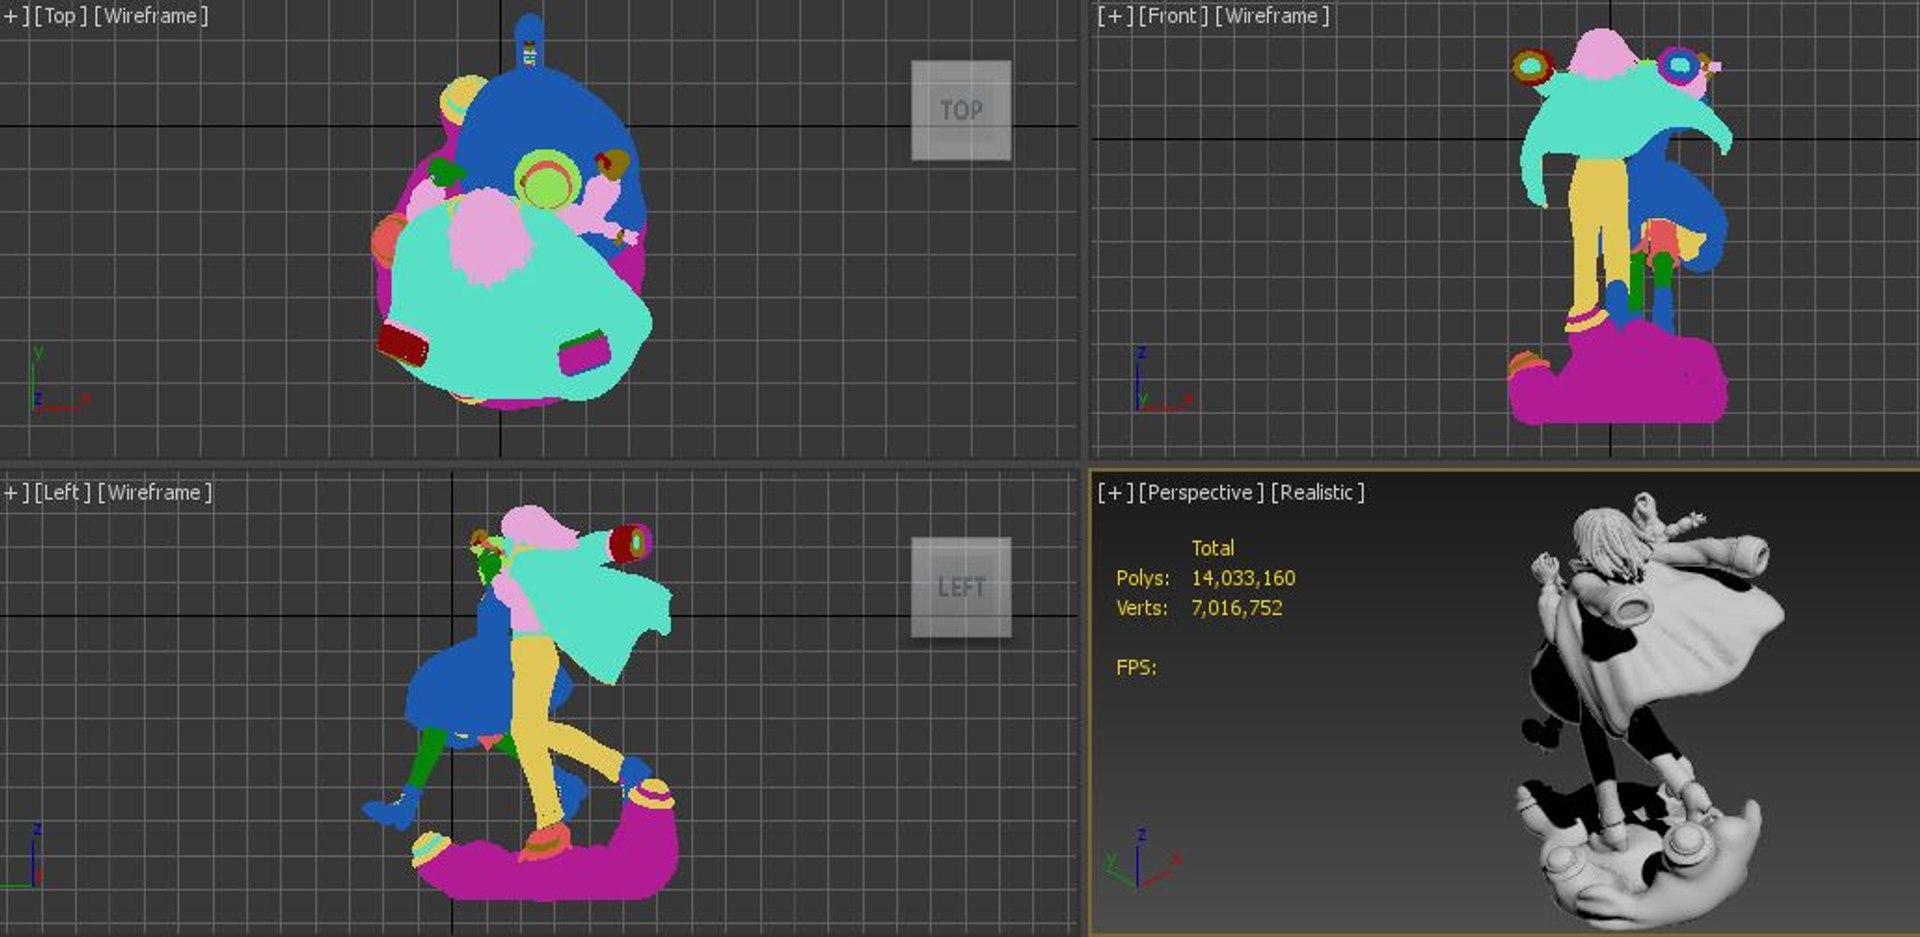Open the [Front] view label menu
1920x937 pixels.
click(x=1173, y=16)
